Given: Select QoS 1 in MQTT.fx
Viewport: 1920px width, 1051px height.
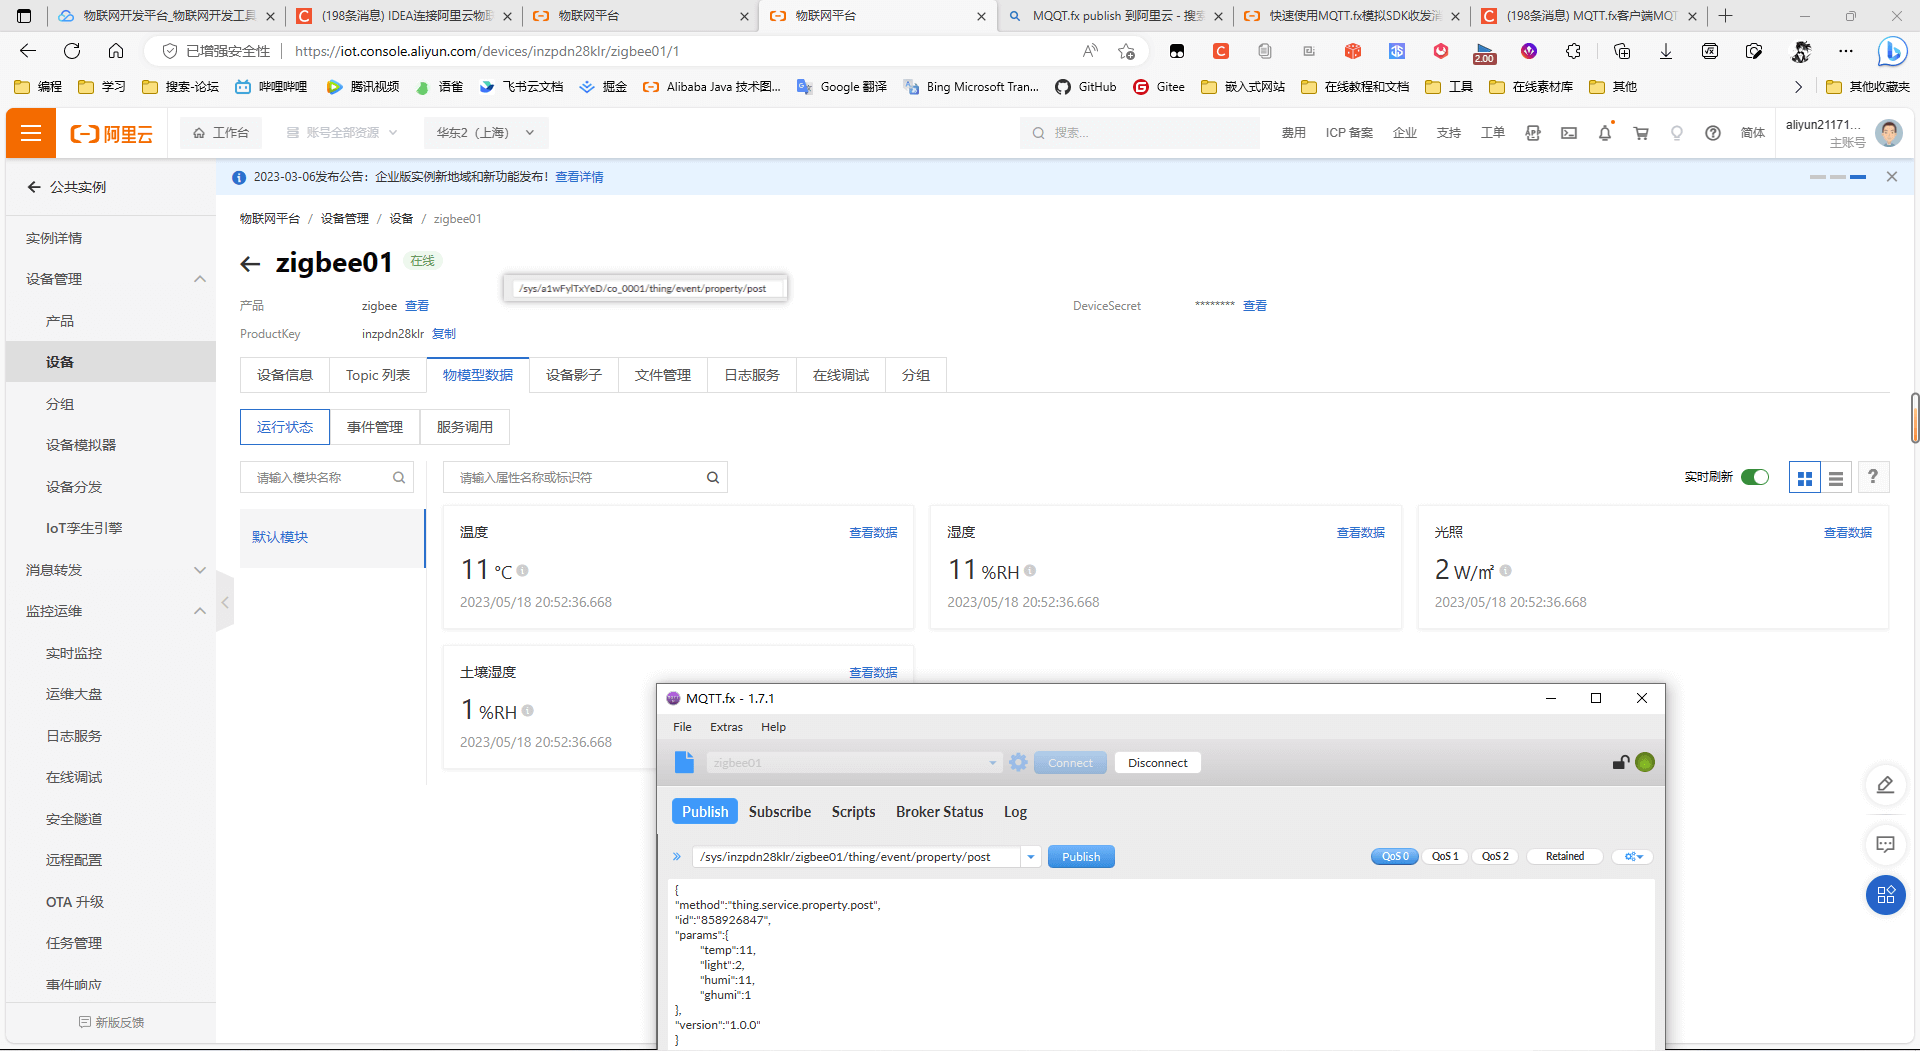Looking at the screenshot, I should pos(1445,857).
